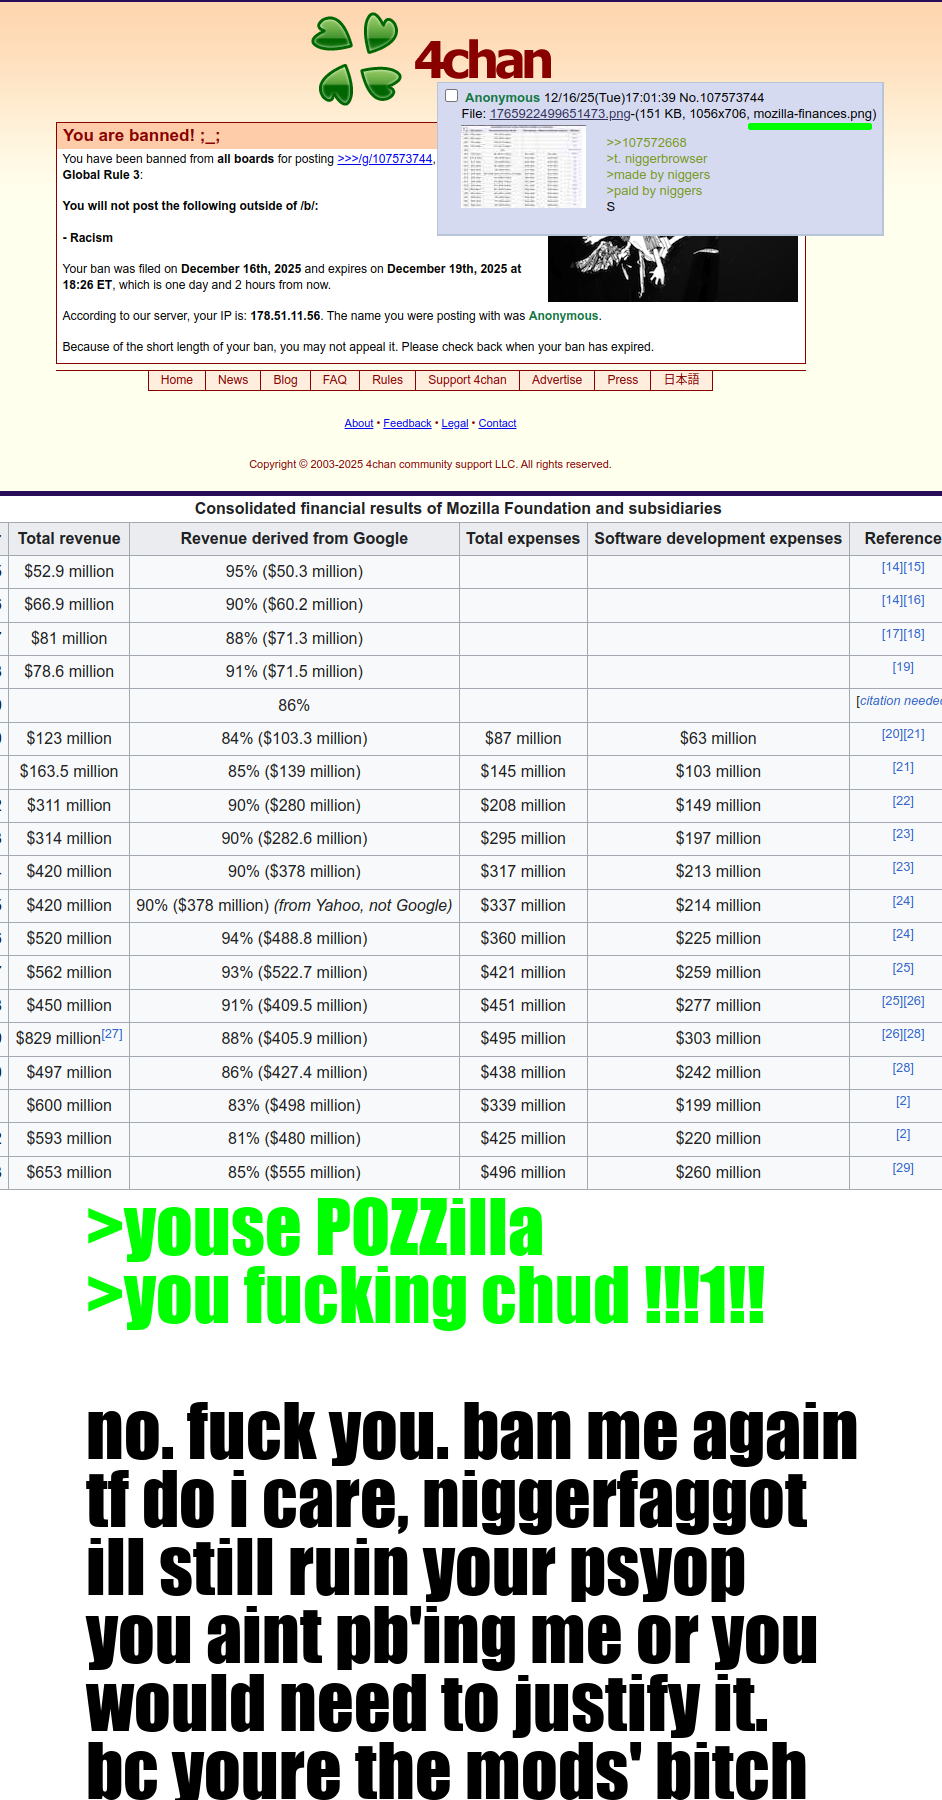Image resolution: width=942 pixels, height=1800 pixels.
Task: Open reference [19] in the table
Action: pyautogui.click(x=903, y=667)
